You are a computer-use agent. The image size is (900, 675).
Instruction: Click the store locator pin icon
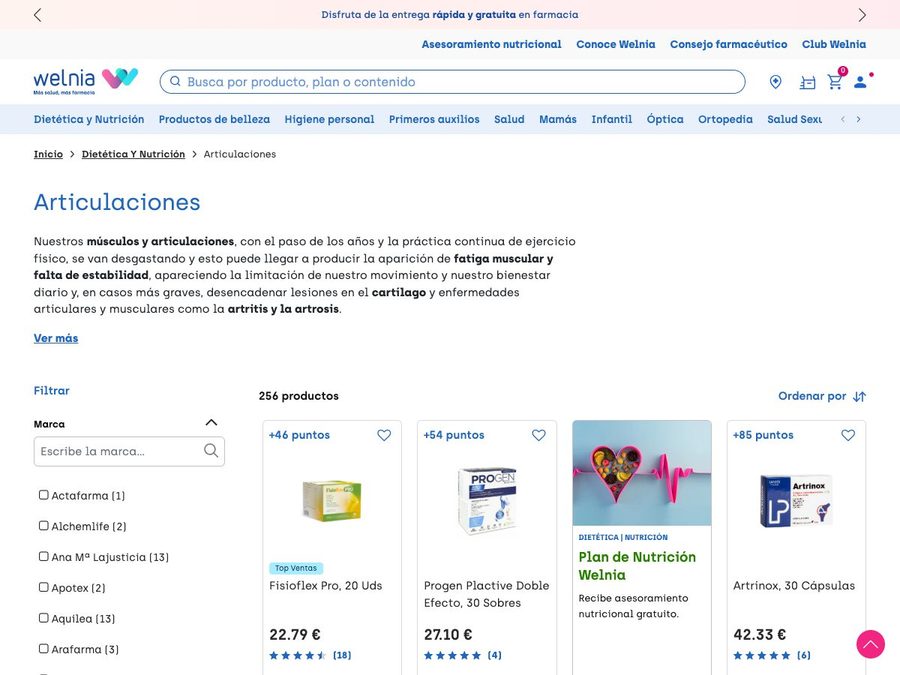pos(775,82)
